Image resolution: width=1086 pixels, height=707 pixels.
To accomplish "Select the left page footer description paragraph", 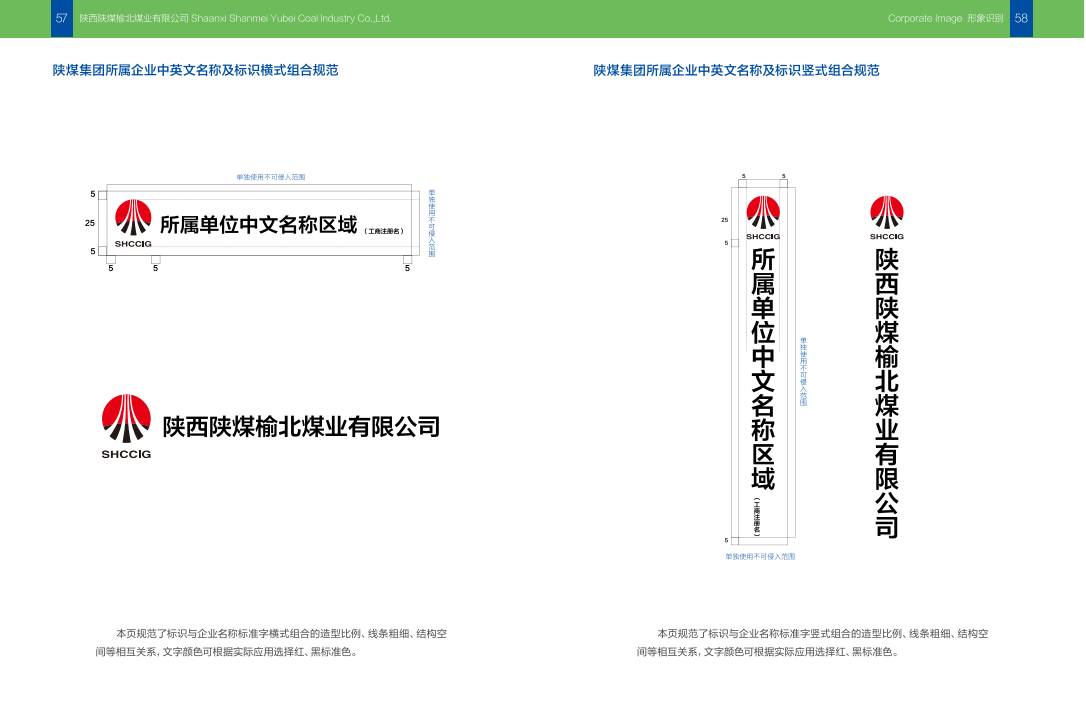I will (271, 642).
